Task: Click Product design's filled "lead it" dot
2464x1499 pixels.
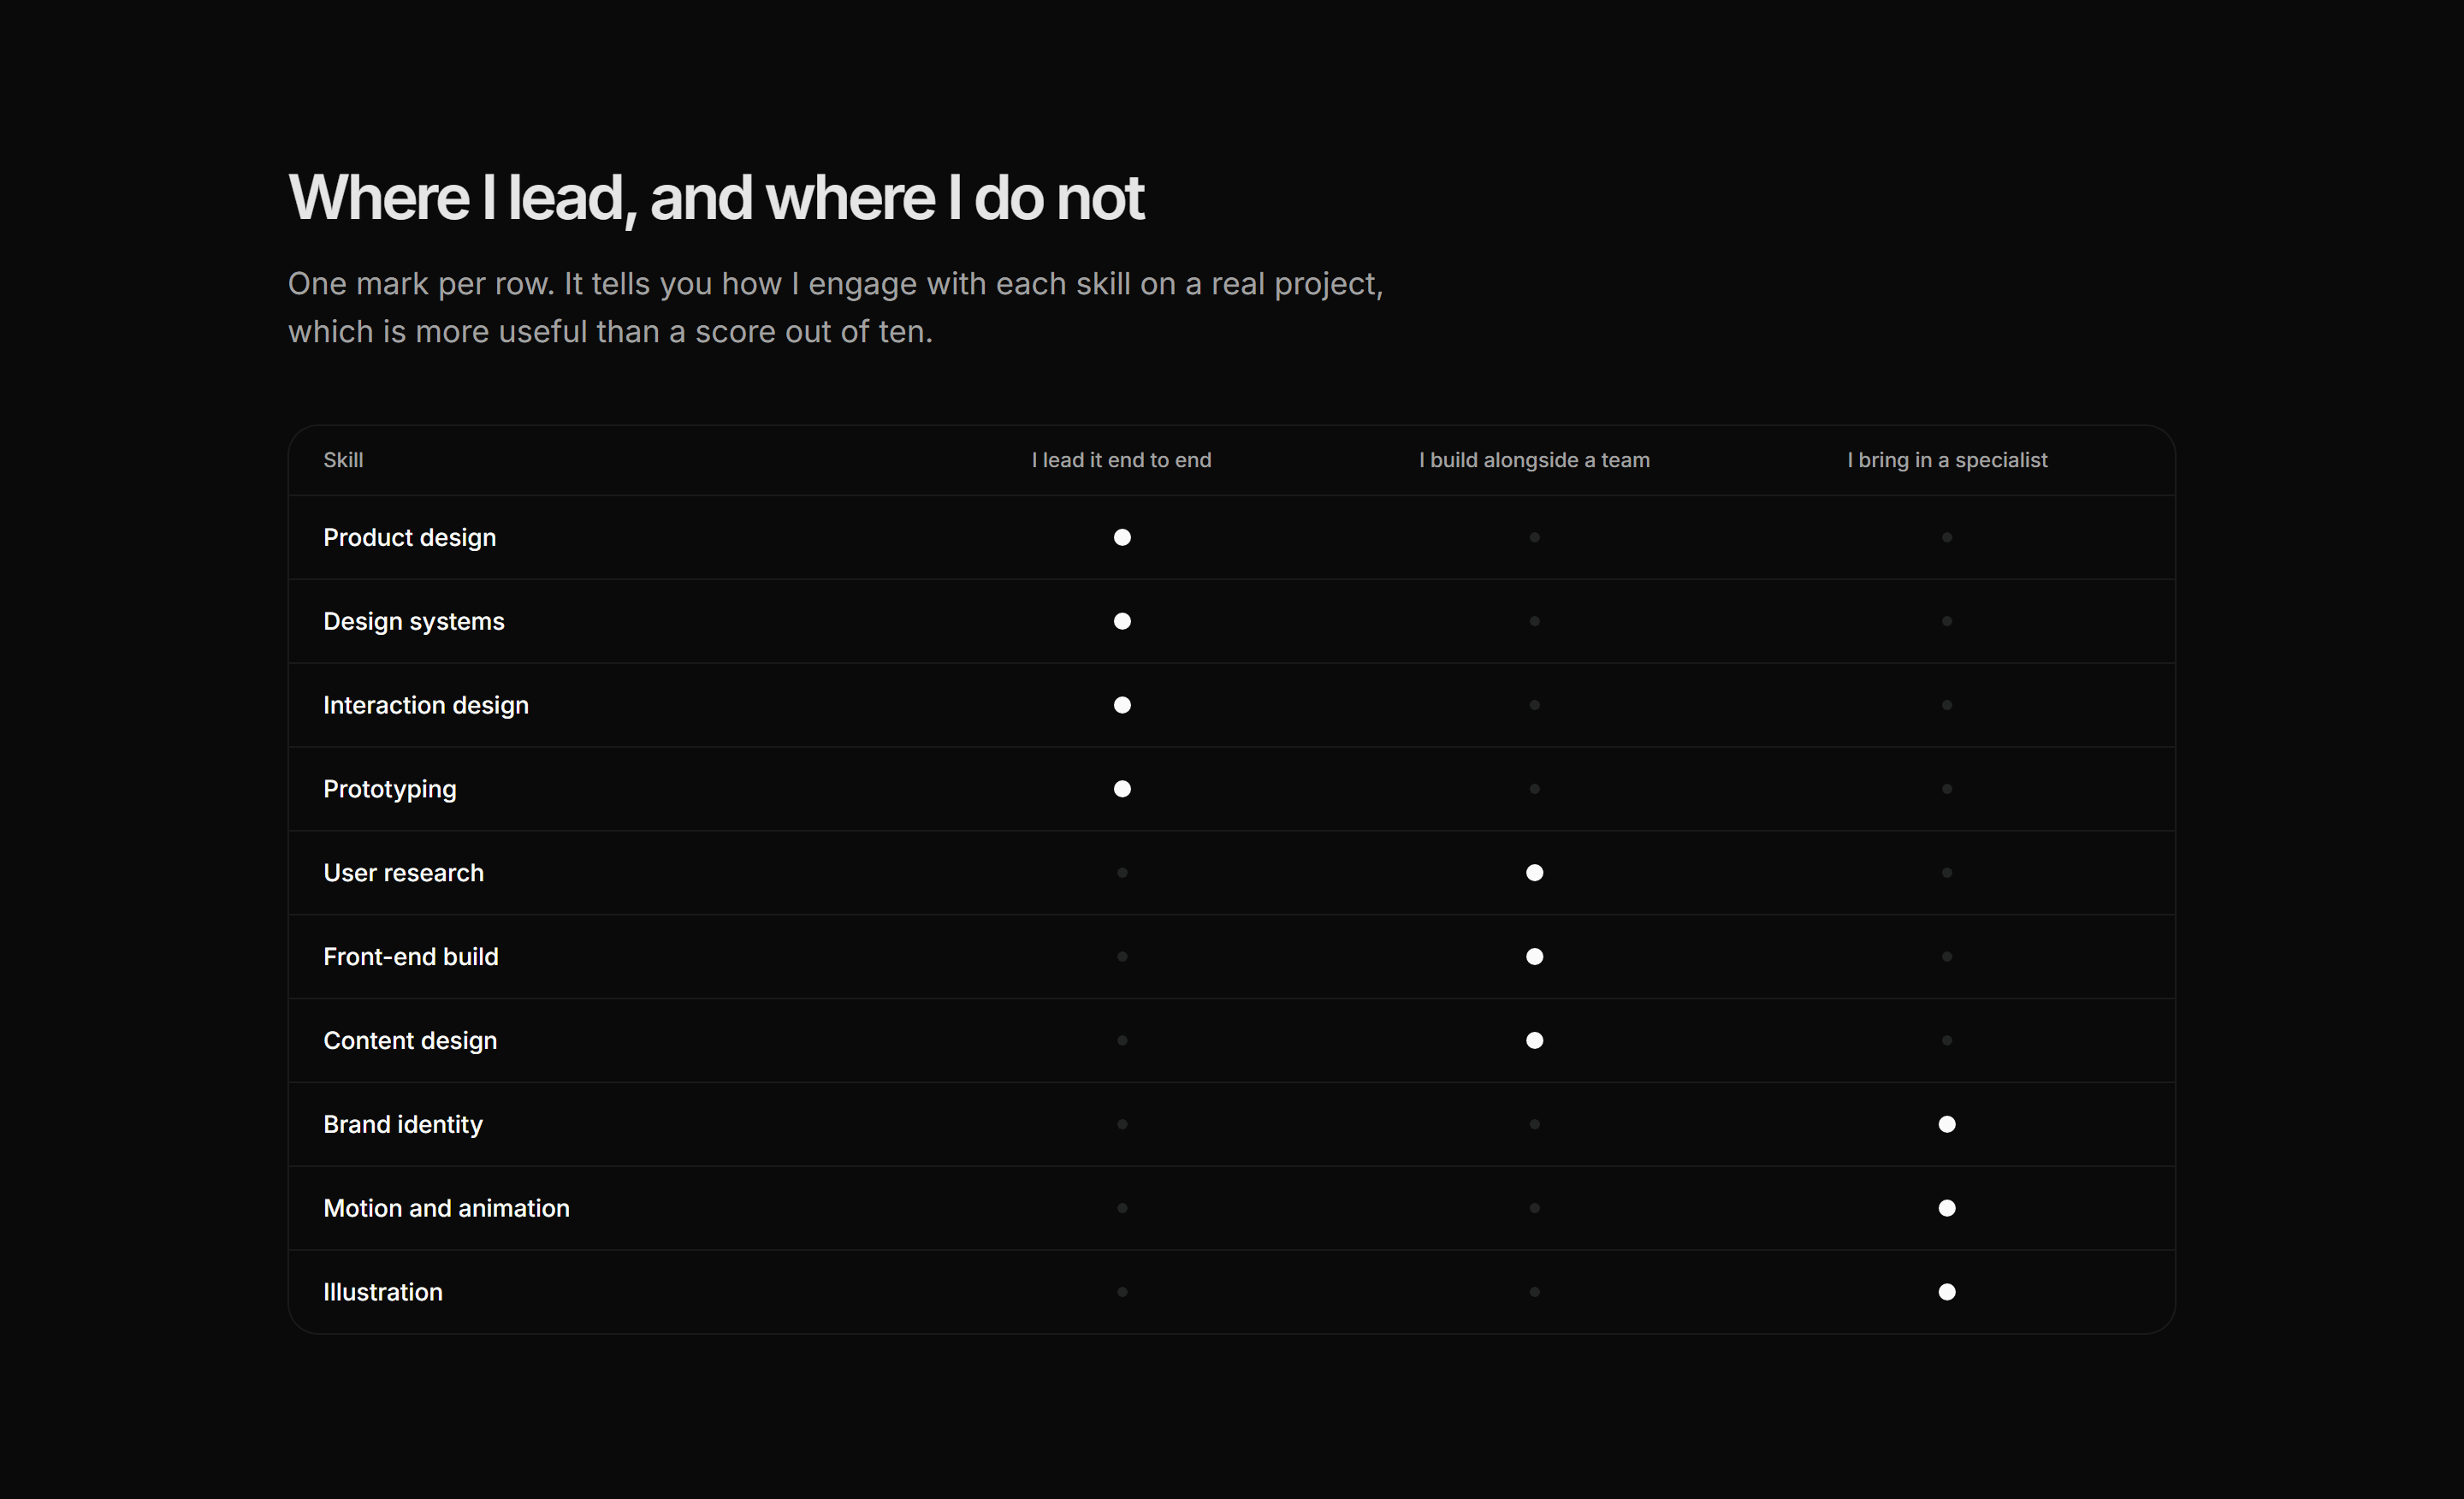Action: [x=1122, y=537]
